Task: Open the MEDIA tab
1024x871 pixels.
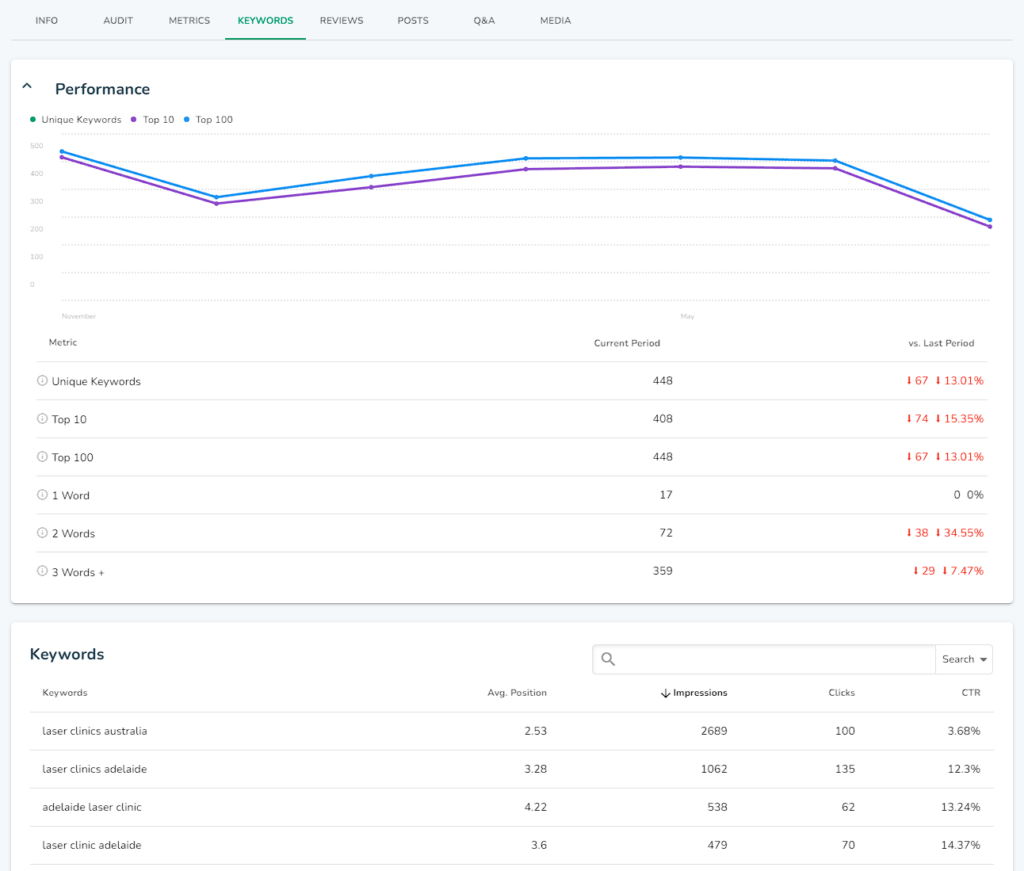Action: pyautogui.click(x=555, y=20)
